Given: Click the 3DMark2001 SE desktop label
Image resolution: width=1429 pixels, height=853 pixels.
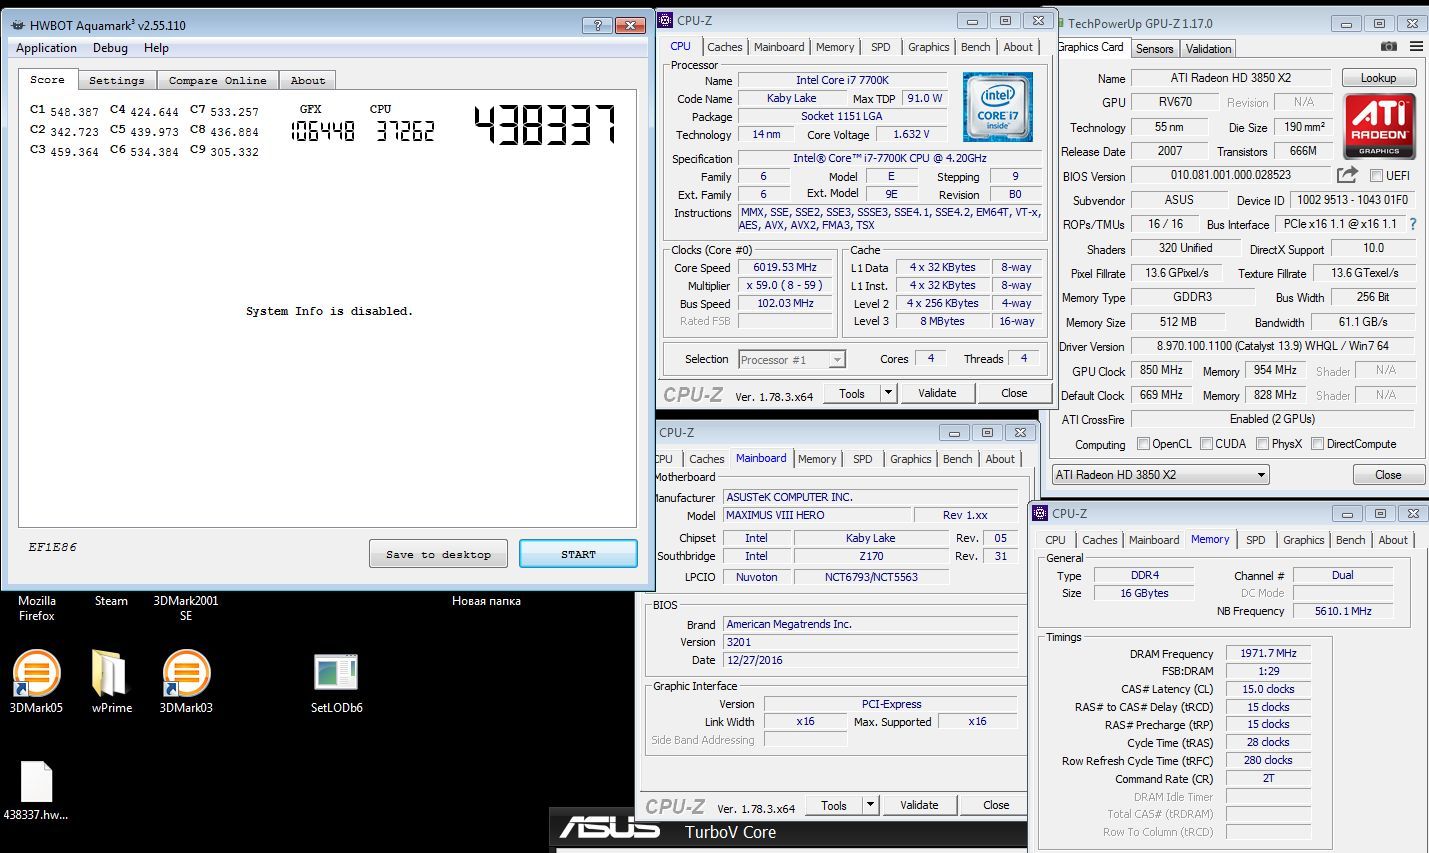Looking at the screenshot, I should coord(186,608).
